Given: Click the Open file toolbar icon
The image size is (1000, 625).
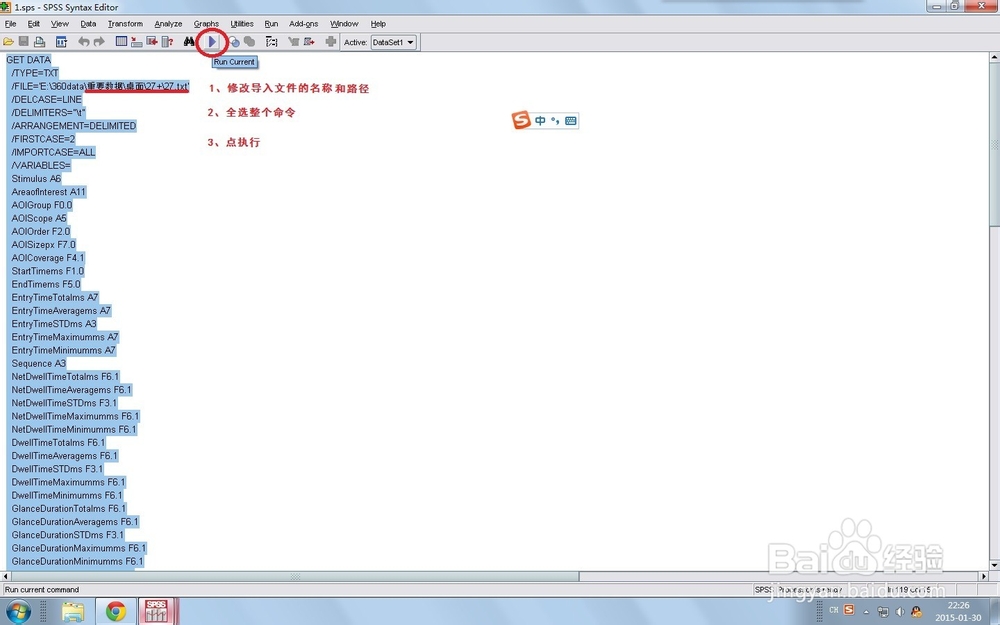Looking at the screenshot, I should point(8,42).
